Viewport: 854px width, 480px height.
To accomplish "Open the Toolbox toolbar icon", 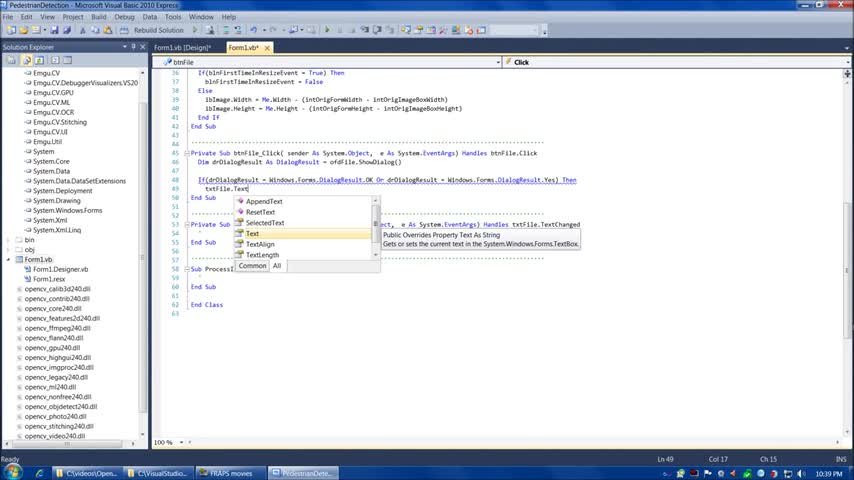I will (x=444, y=31).
